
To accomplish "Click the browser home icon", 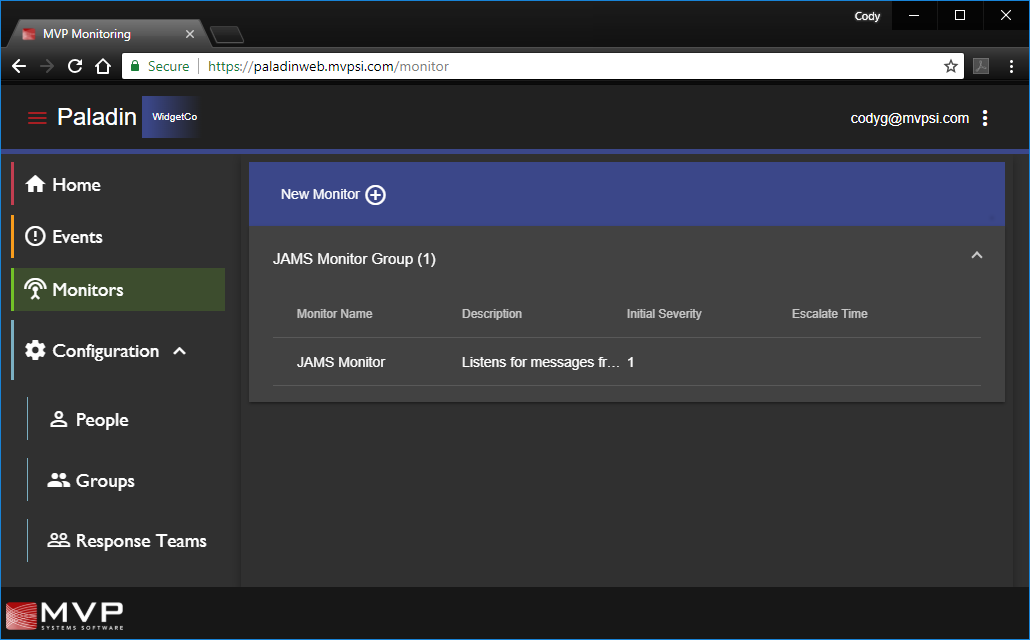I will point(102,66).
